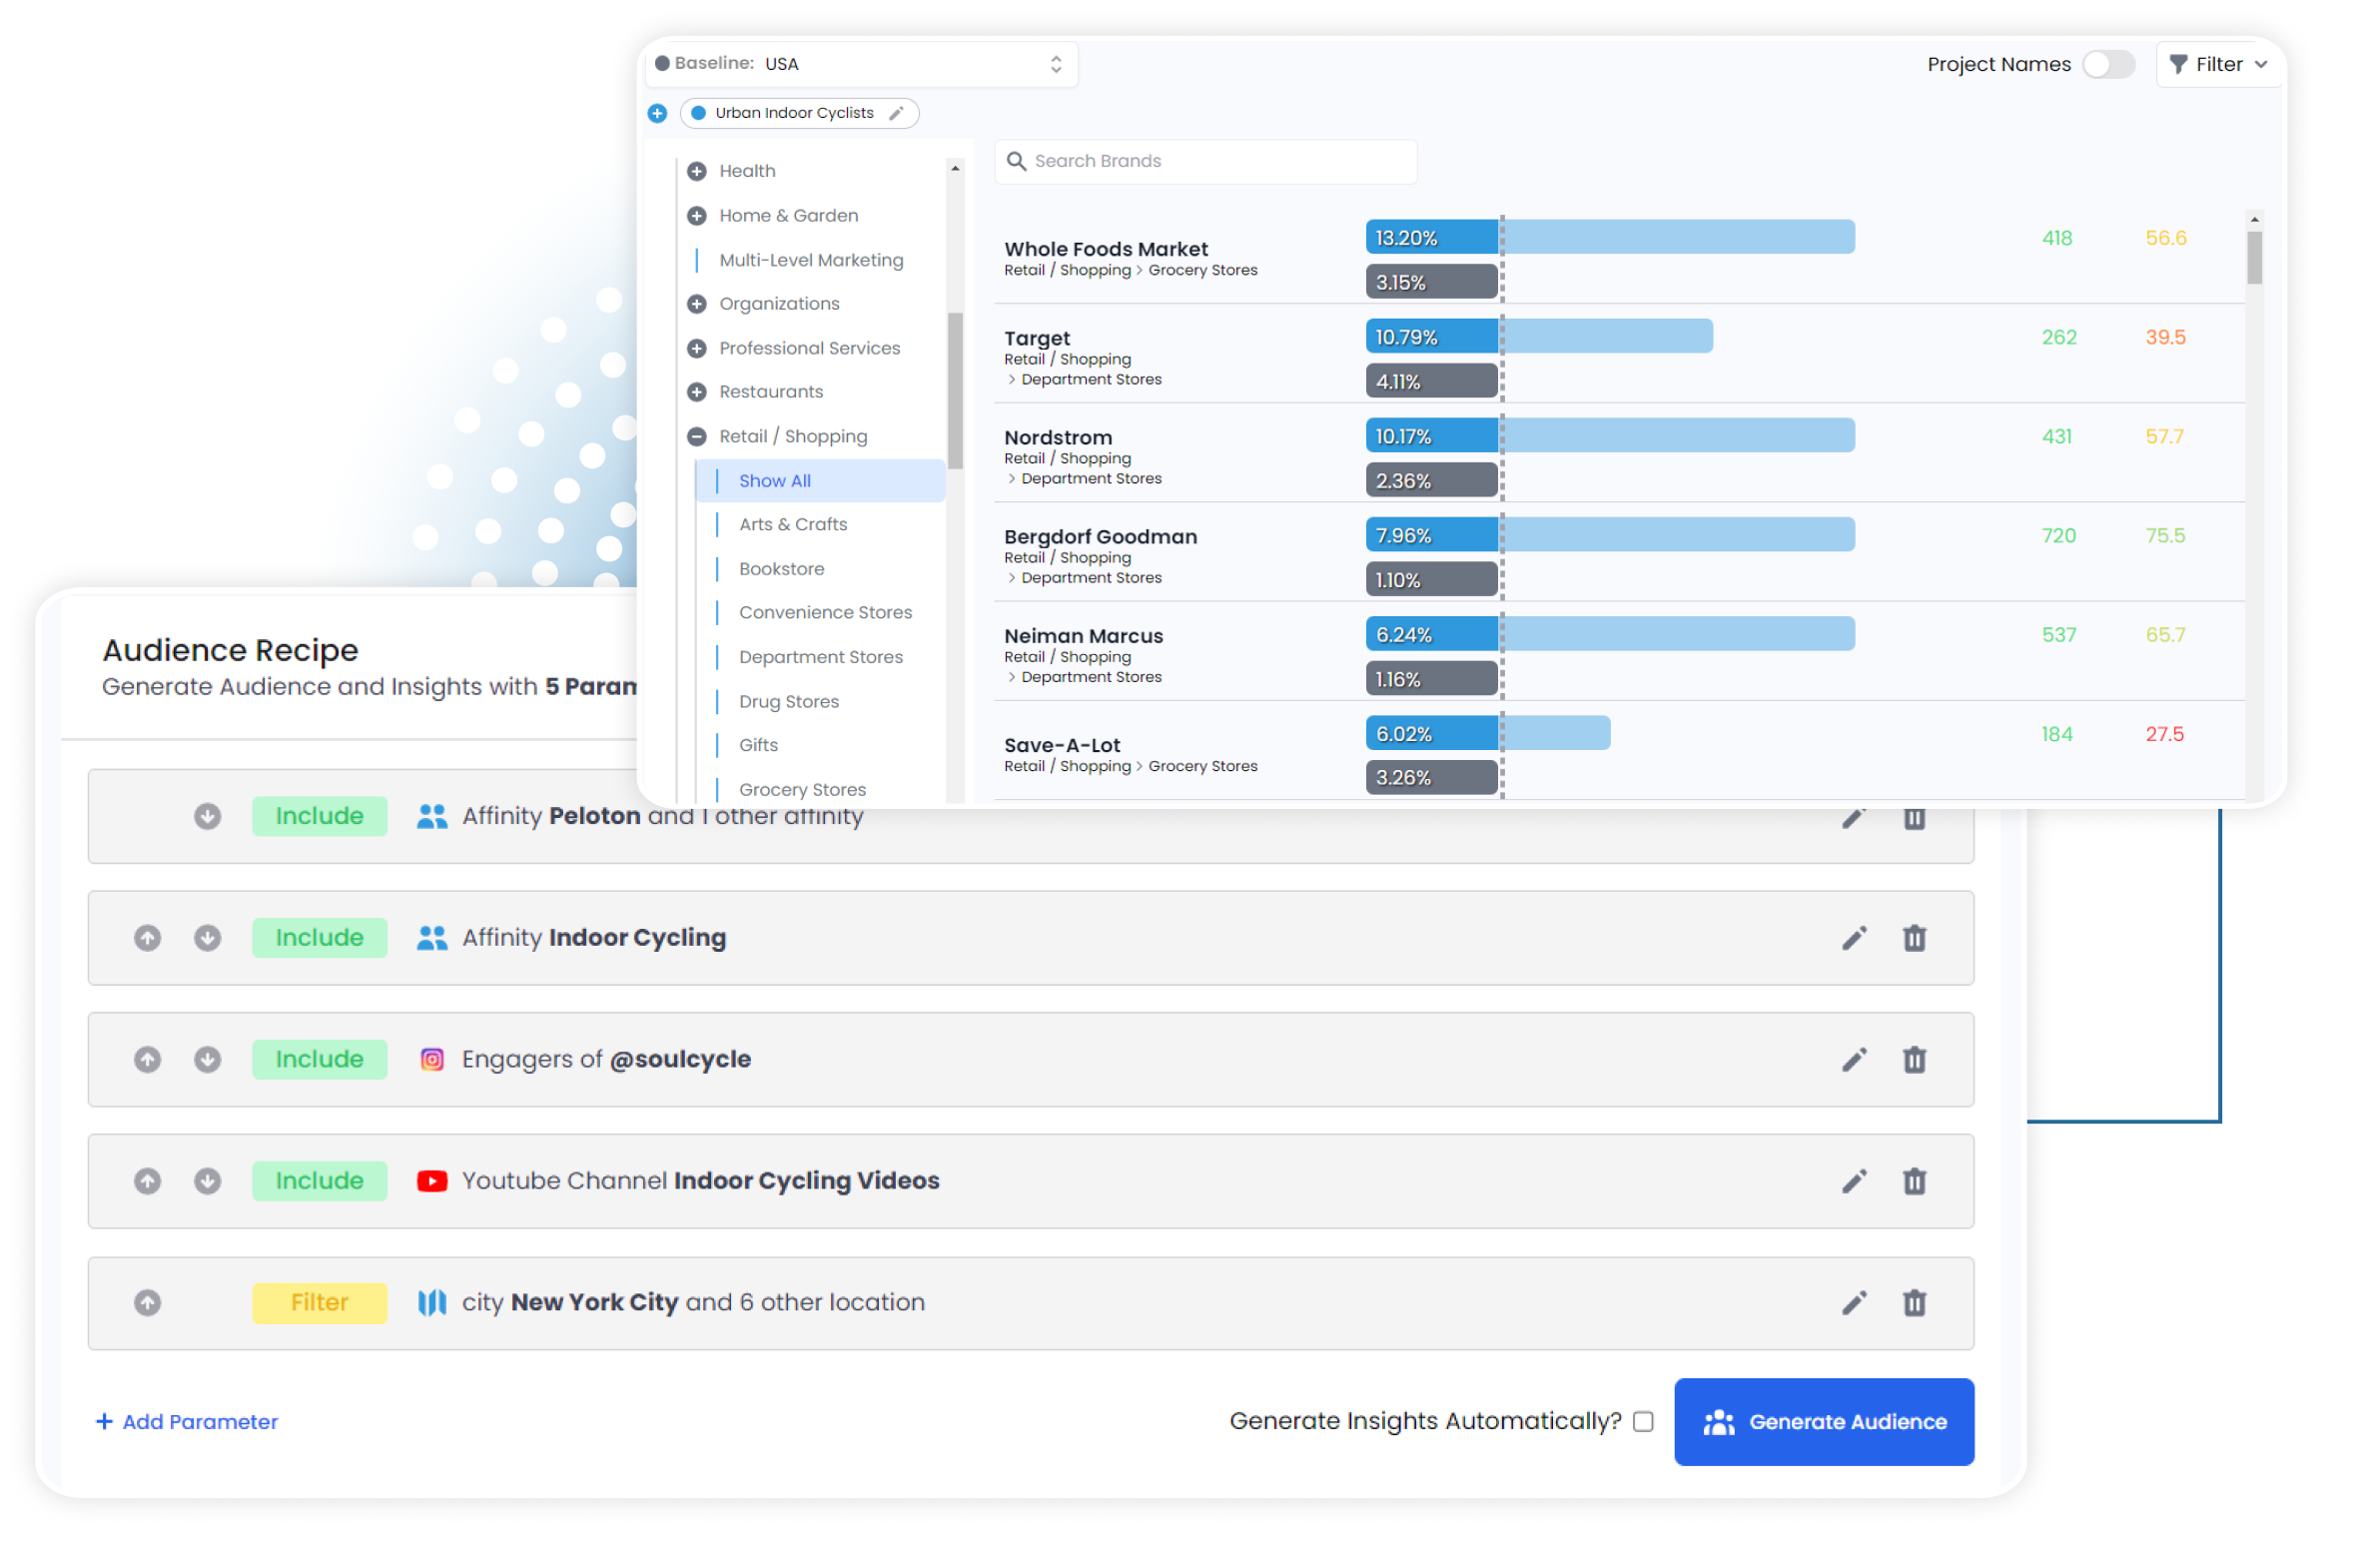Image resolution: width=2355 pixels, height=1568 pixels.
Task: Toggle Include tag on Indoor Cycling row
Action: pyautogui.click(x=319, y=938)
